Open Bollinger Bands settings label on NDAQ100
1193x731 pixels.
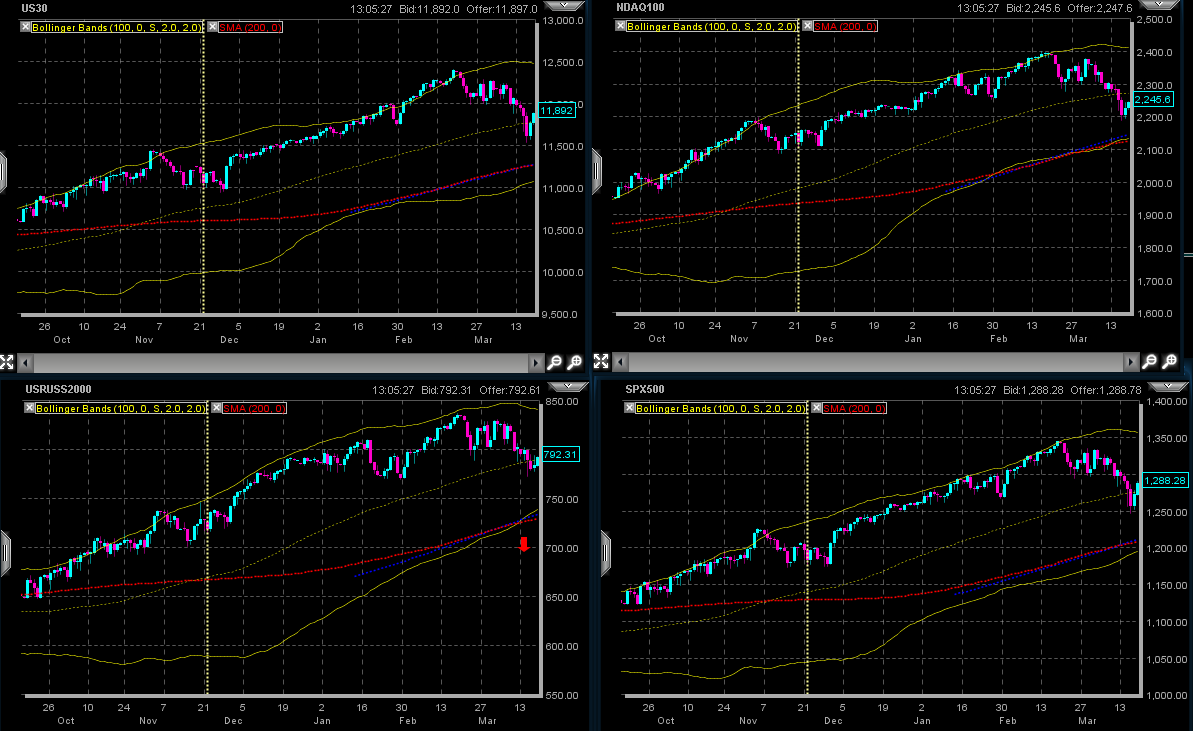tap(712, 26)
